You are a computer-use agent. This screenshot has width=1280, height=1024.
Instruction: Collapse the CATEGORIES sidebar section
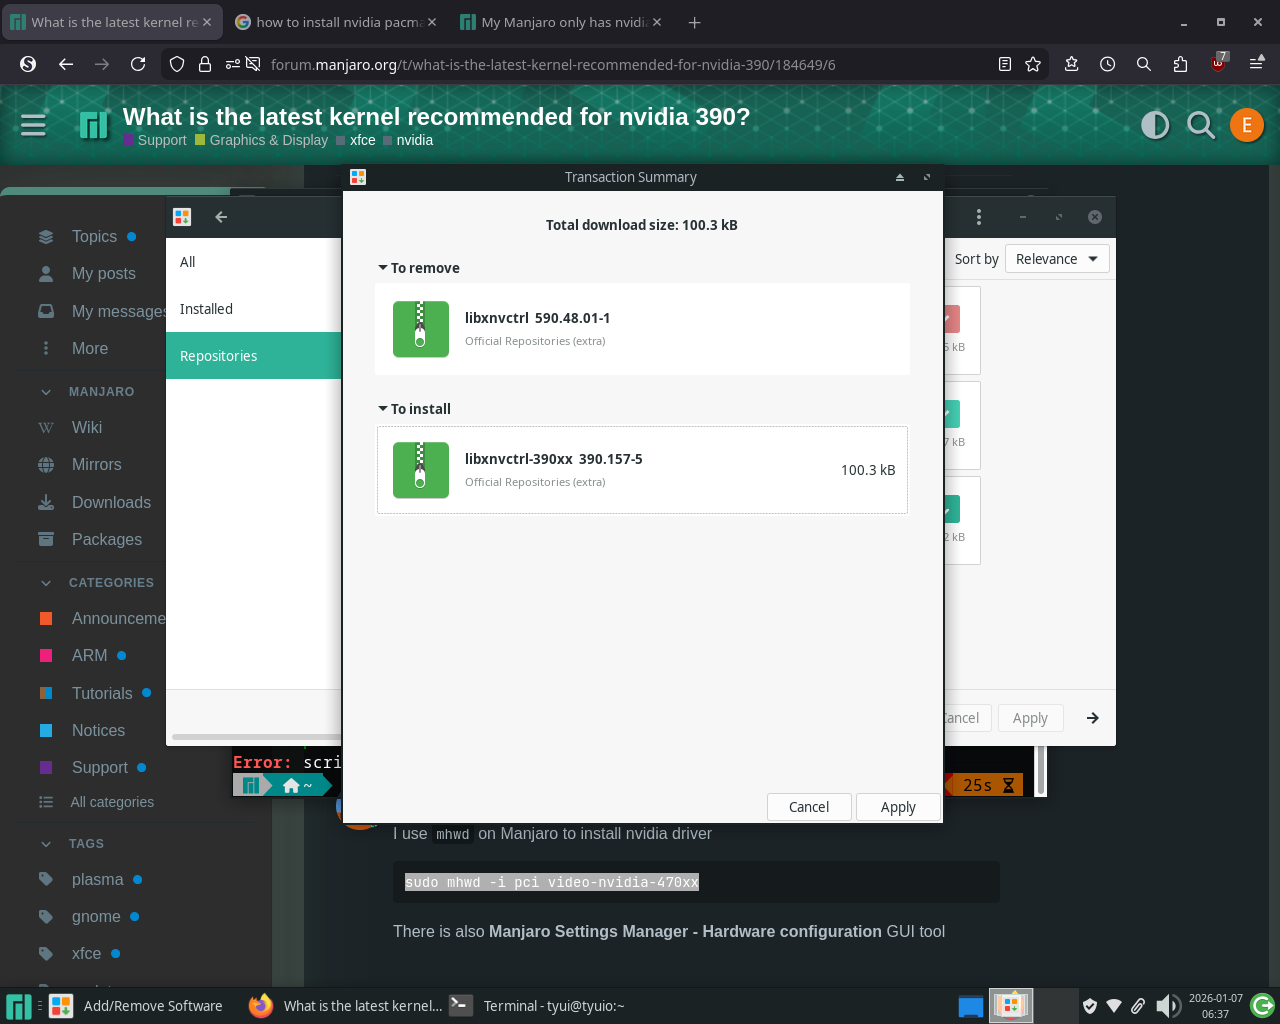(46, 583)
